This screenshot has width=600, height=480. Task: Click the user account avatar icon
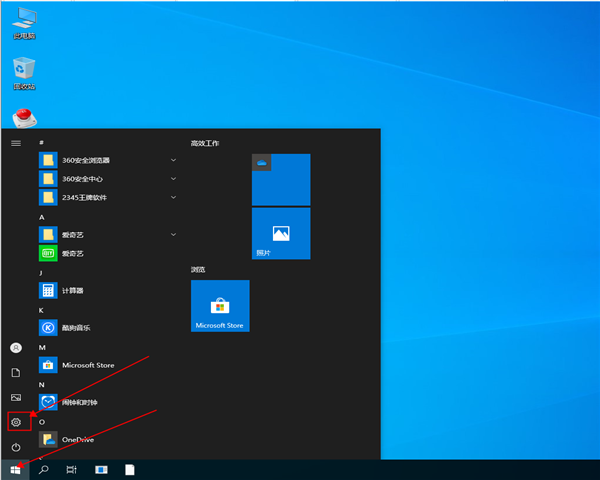[16, 347]
